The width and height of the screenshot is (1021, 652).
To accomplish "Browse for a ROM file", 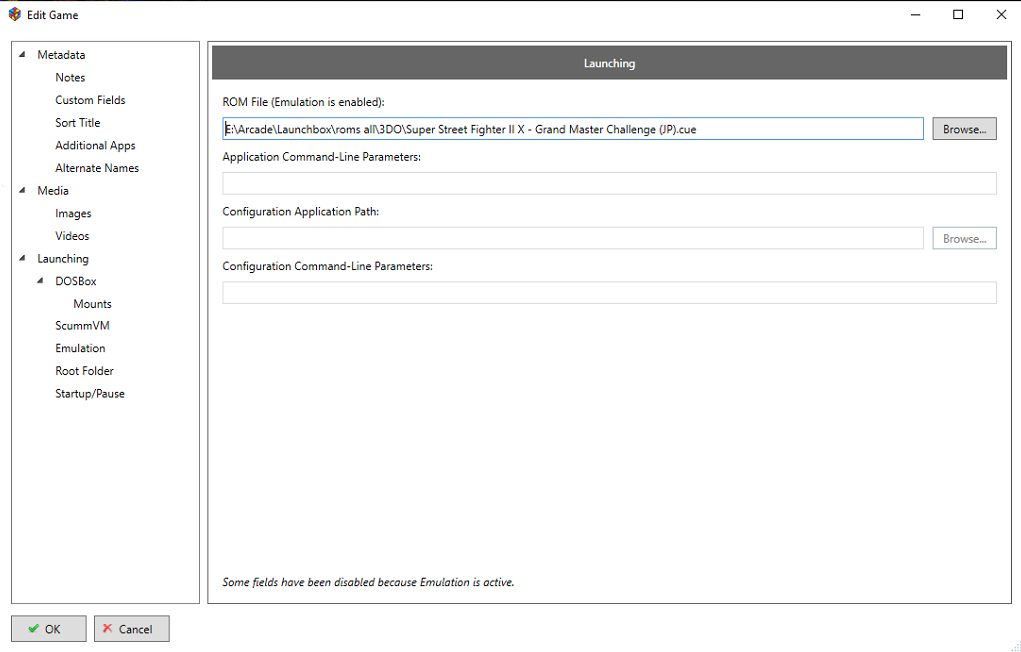I will (964, 129).
